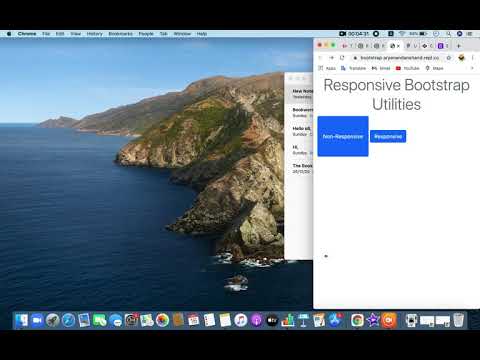Image resolution: width=480 pixels, height=360 pixels.
Task: Open iMovie star icon in Dock
Action: [373, 320]
